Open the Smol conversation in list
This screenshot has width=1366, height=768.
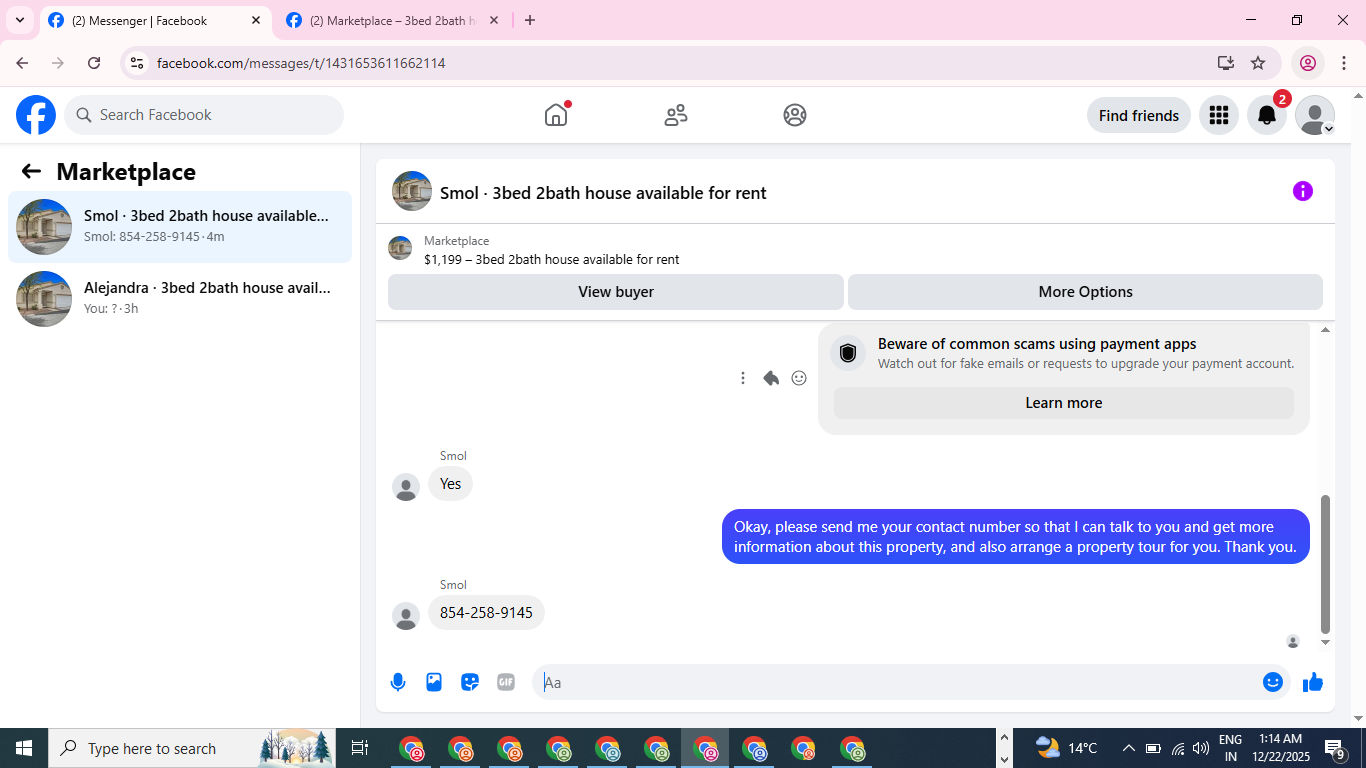coord(180,227)
